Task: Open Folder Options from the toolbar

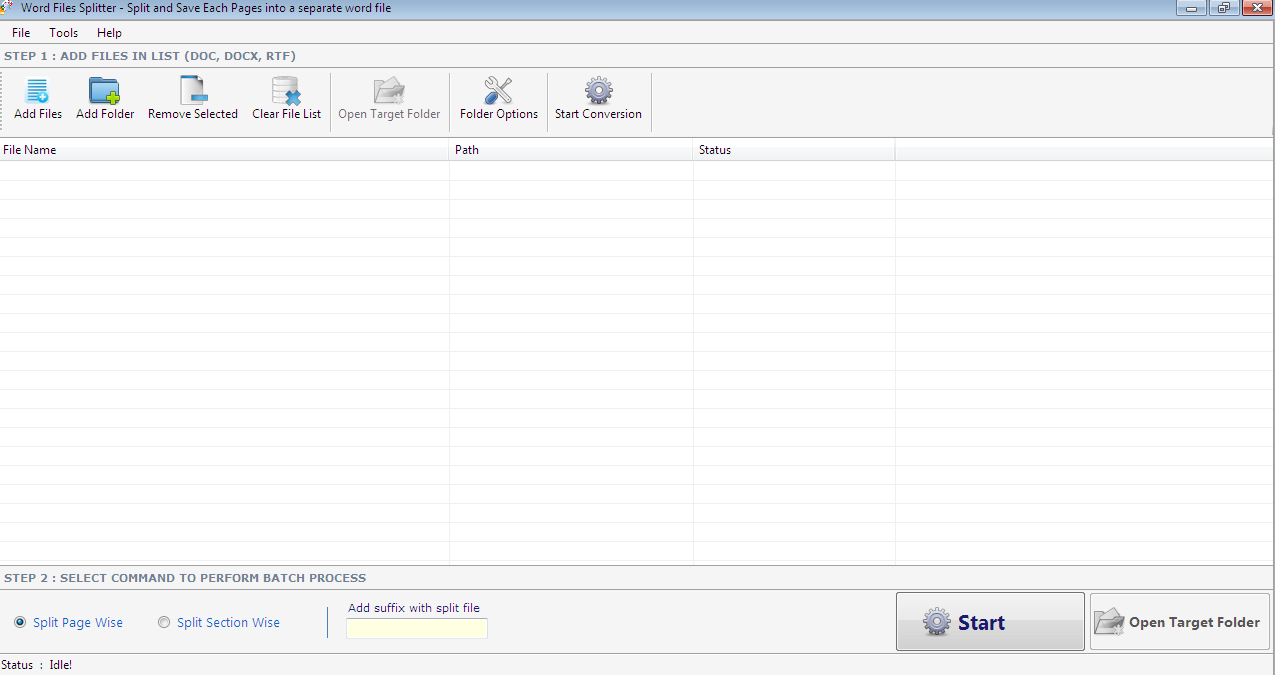Action: click(498, 98)
